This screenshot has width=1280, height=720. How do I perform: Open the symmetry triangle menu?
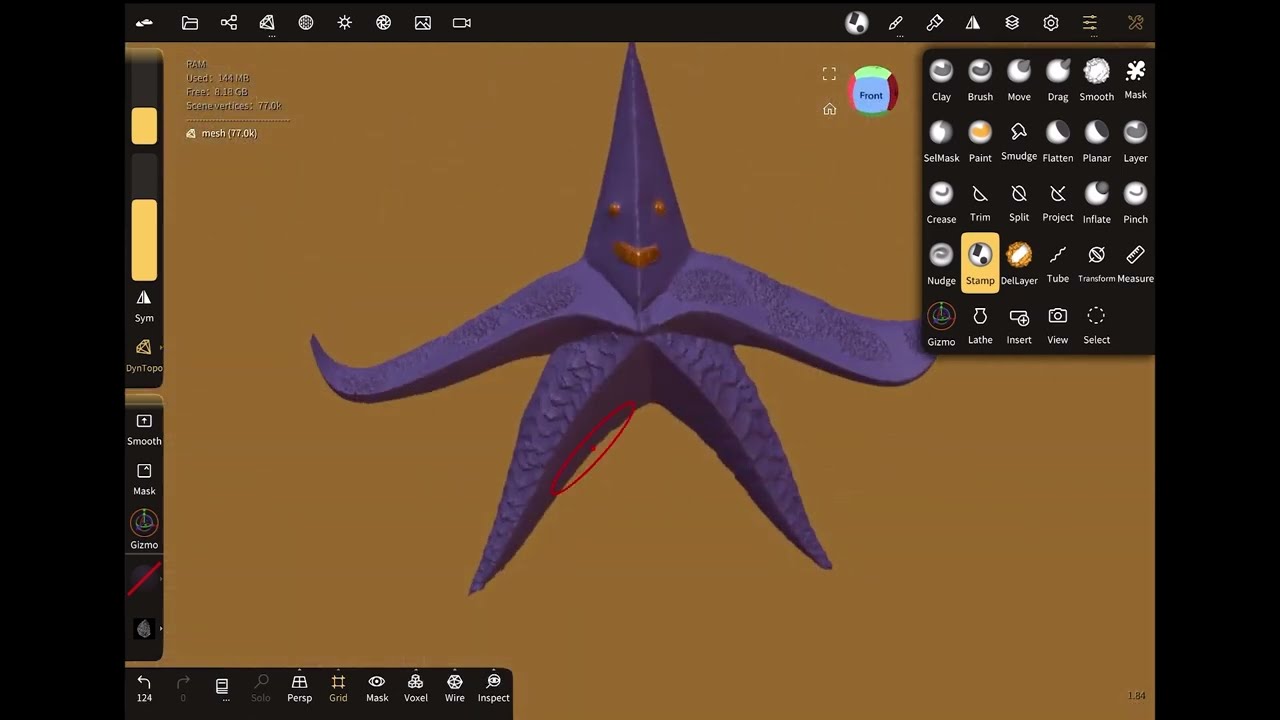[973, 23]
